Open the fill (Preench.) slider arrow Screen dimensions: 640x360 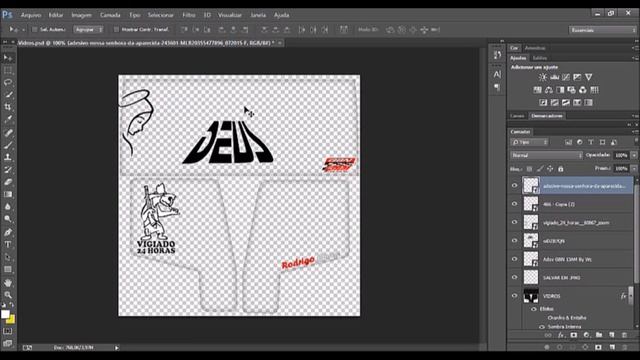(634, 169)
